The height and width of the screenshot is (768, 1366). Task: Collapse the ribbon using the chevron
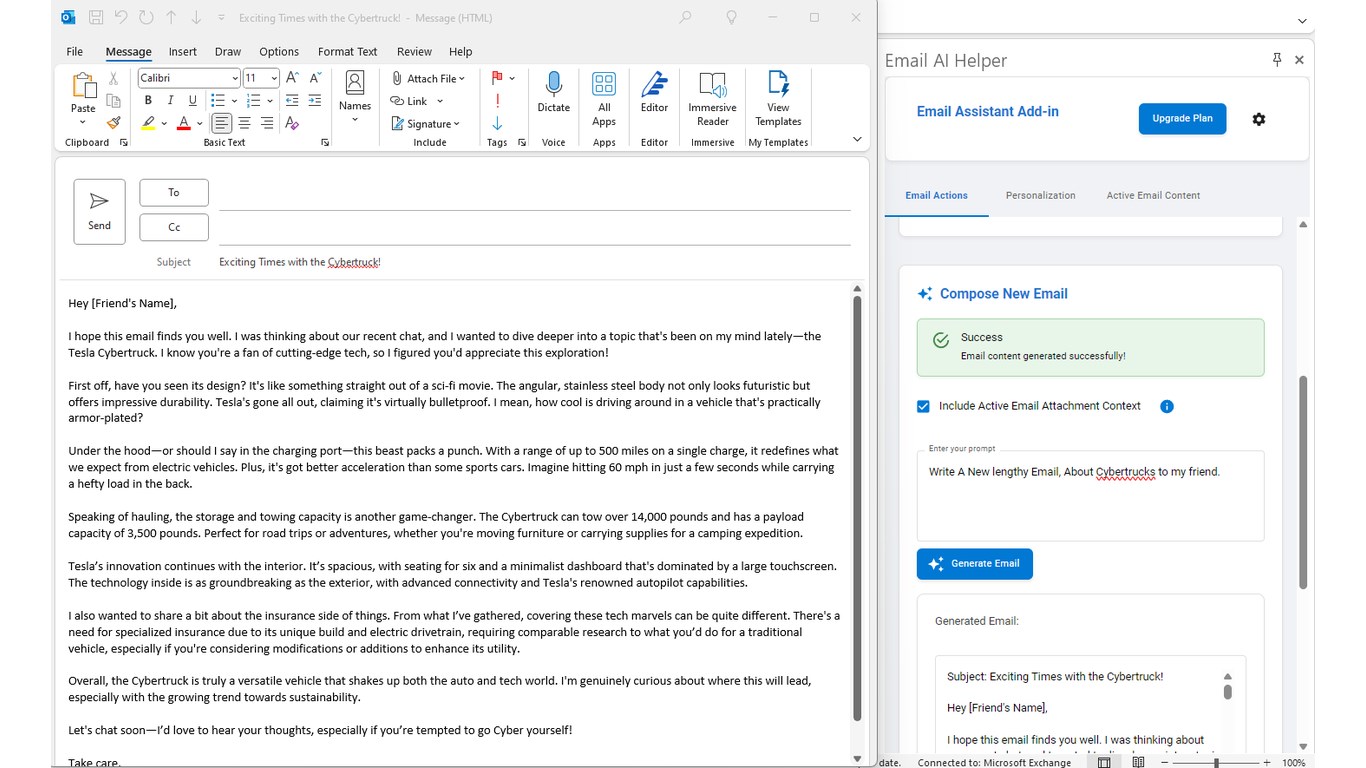pos(857,140)
